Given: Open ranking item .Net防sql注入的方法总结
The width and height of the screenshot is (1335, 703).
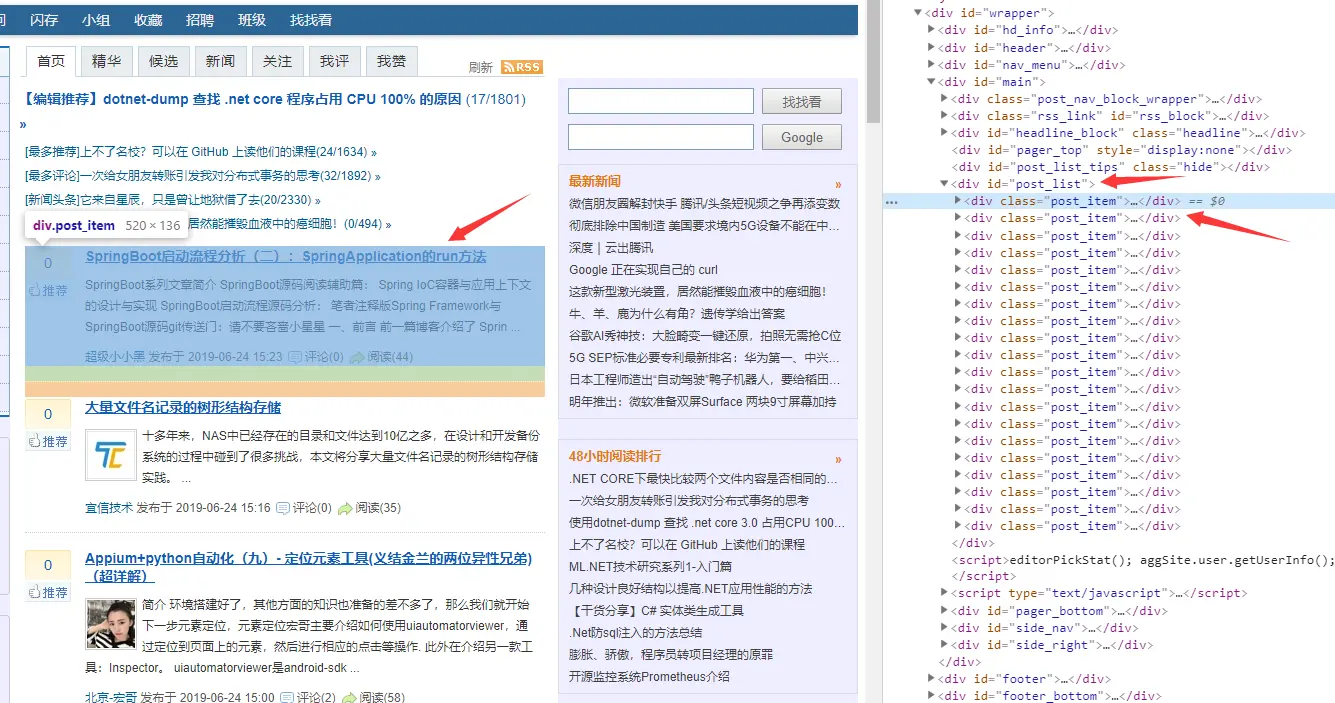Looking at the screenshot, I should [x=635, y=632].
